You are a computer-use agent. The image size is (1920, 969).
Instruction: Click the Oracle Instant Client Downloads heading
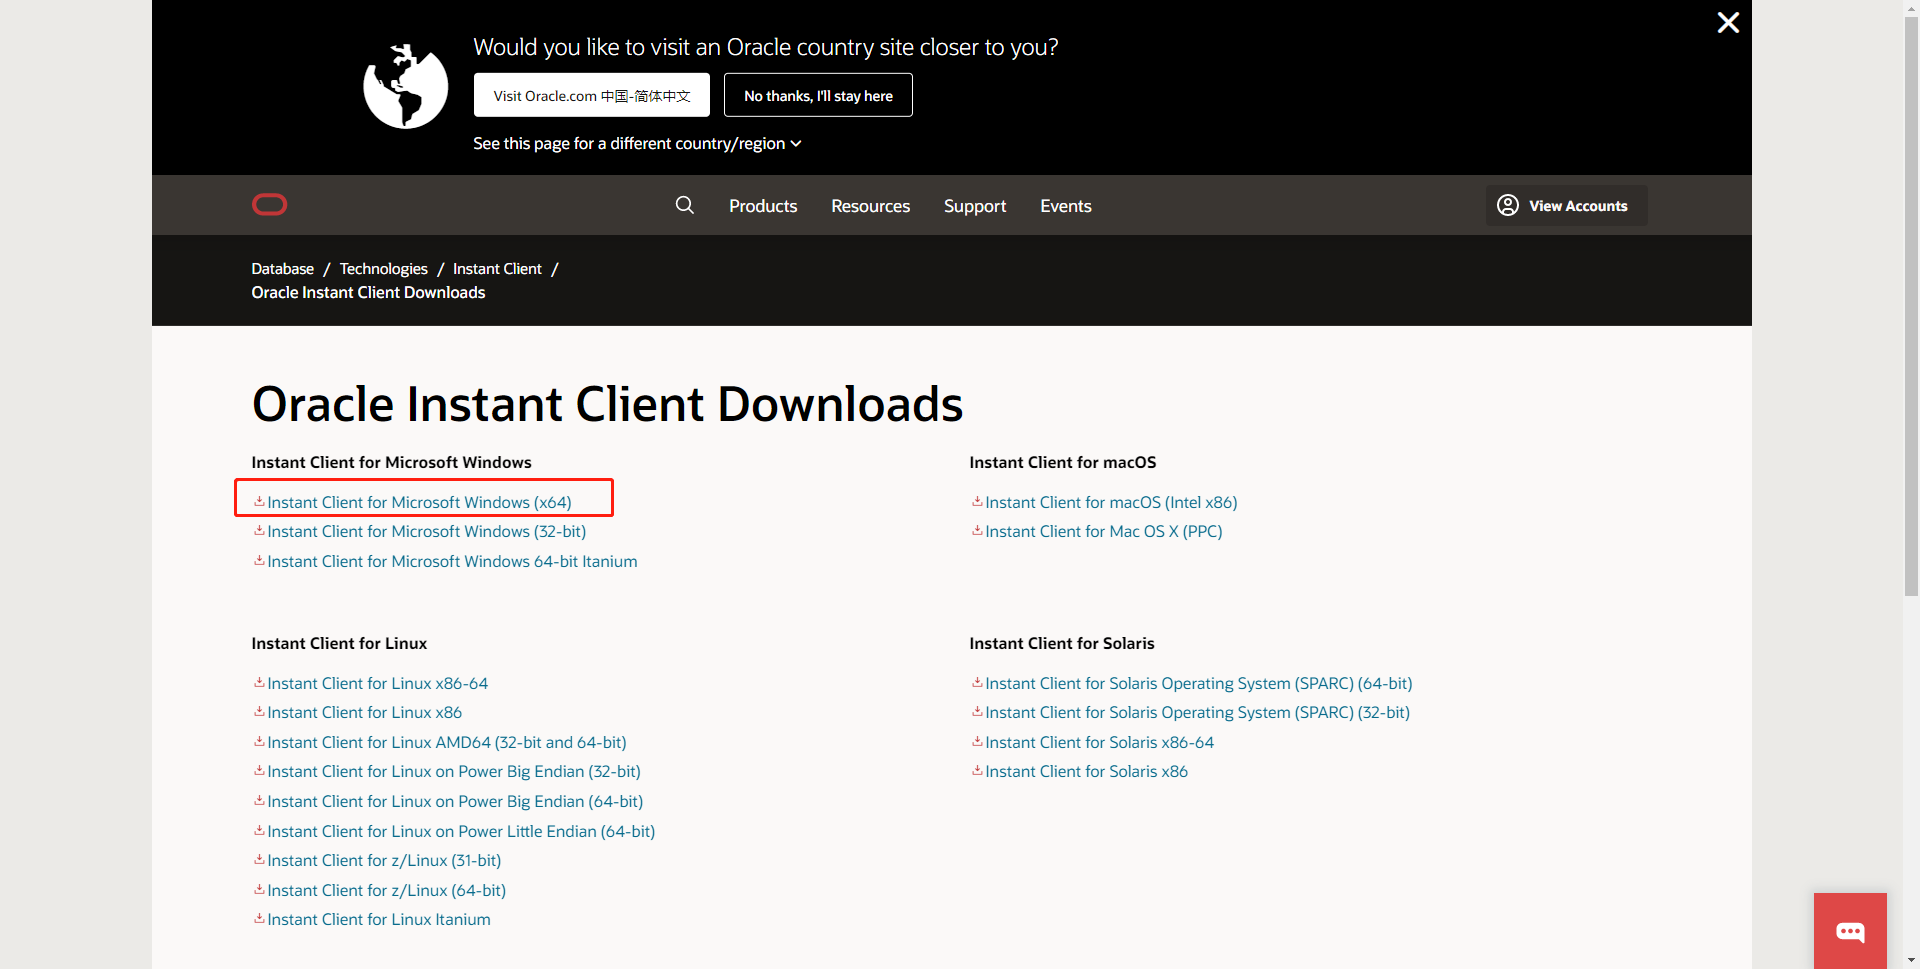607,404
